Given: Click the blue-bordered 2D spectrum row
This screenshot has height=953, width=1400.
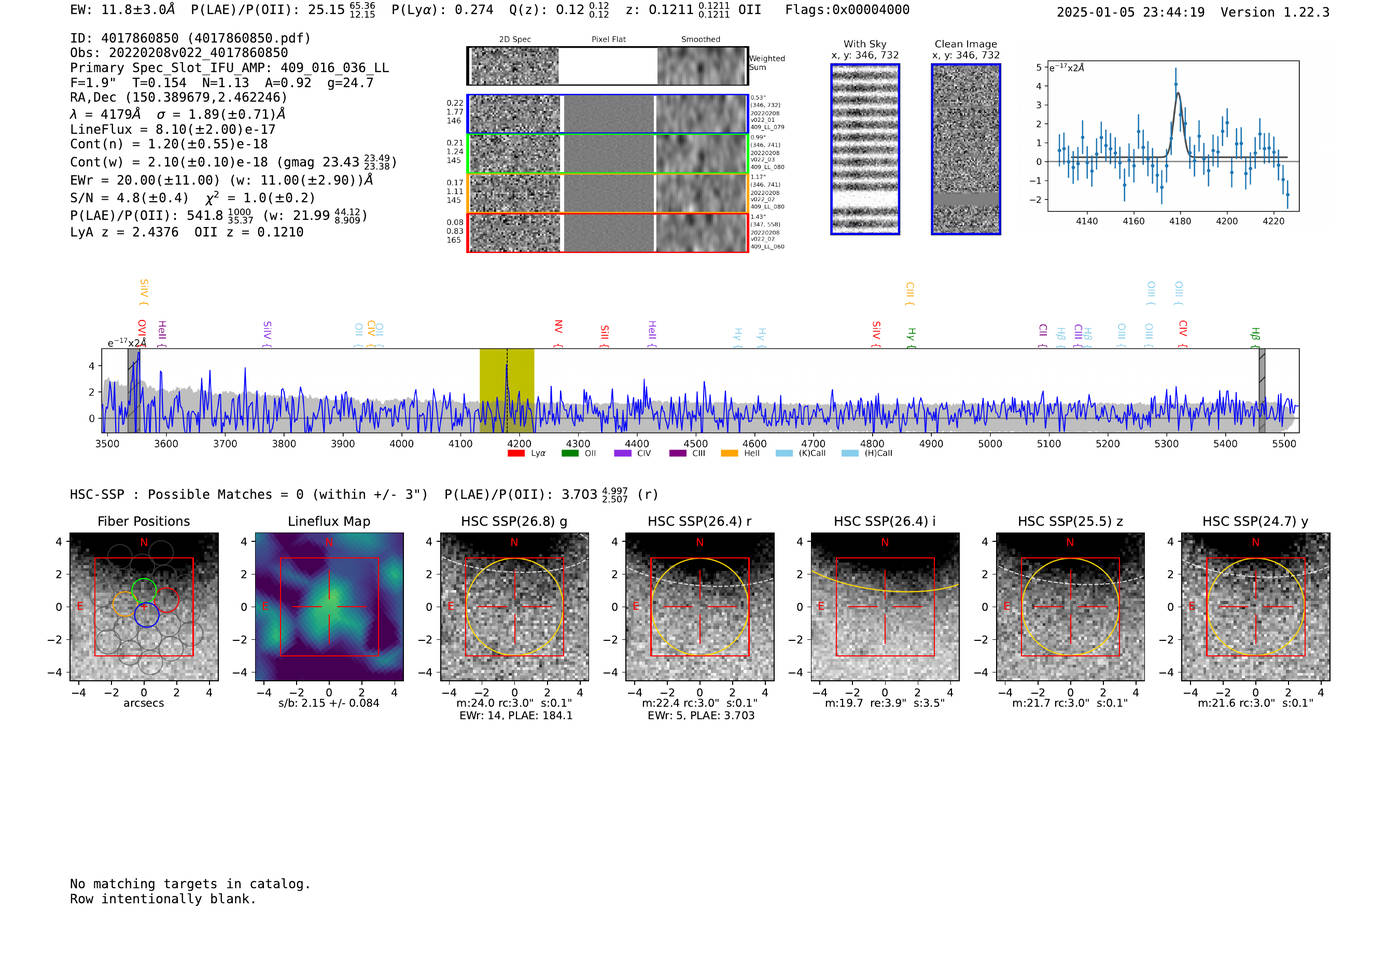Looking at the screenshot, I should pyautogui.click(x=608, y=114).
